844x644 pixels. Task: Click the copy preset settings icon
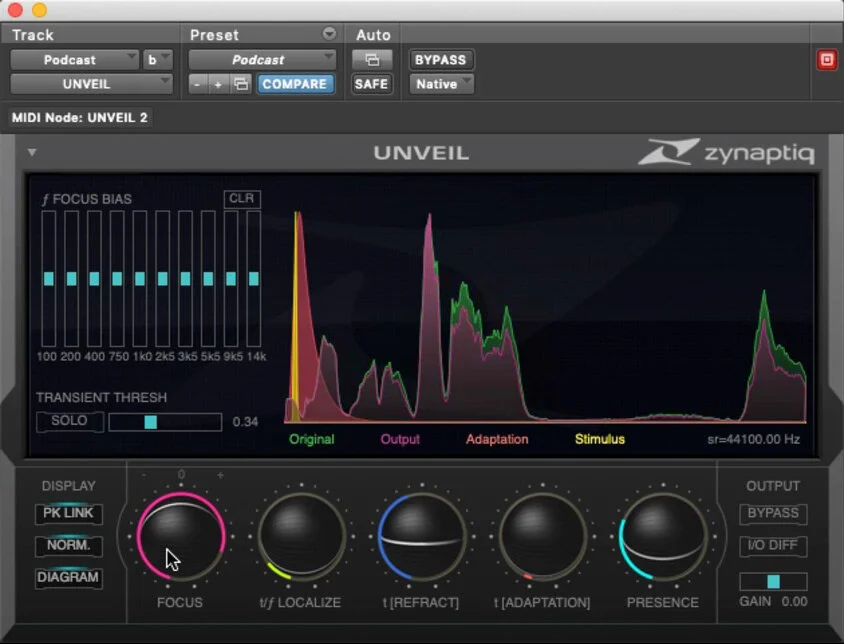[x=241, y=84]
